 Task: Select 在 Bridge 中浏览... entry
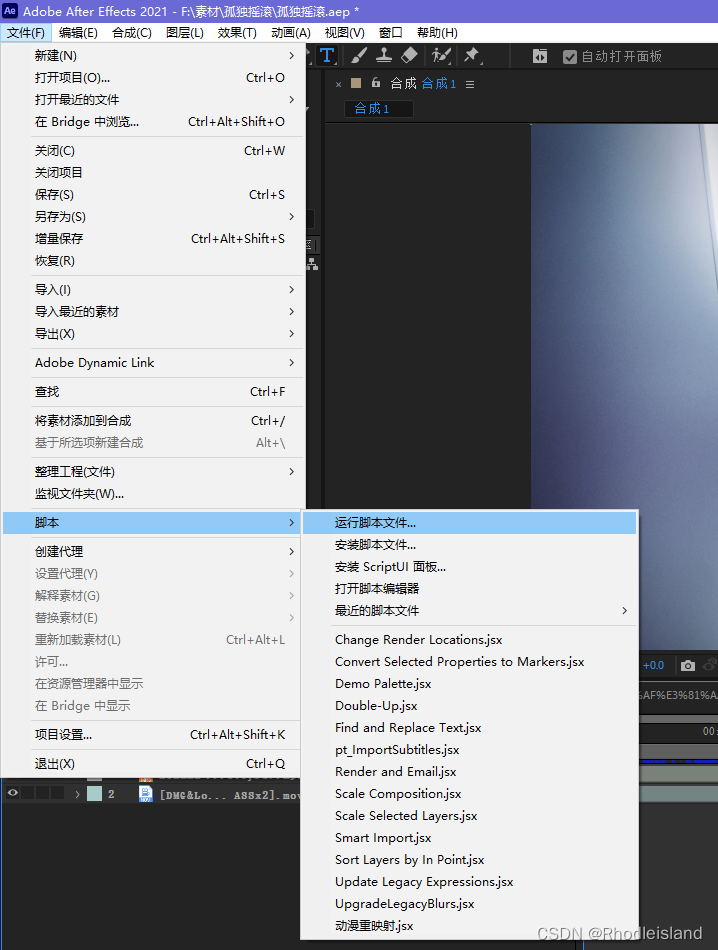[x=152, y=121]
